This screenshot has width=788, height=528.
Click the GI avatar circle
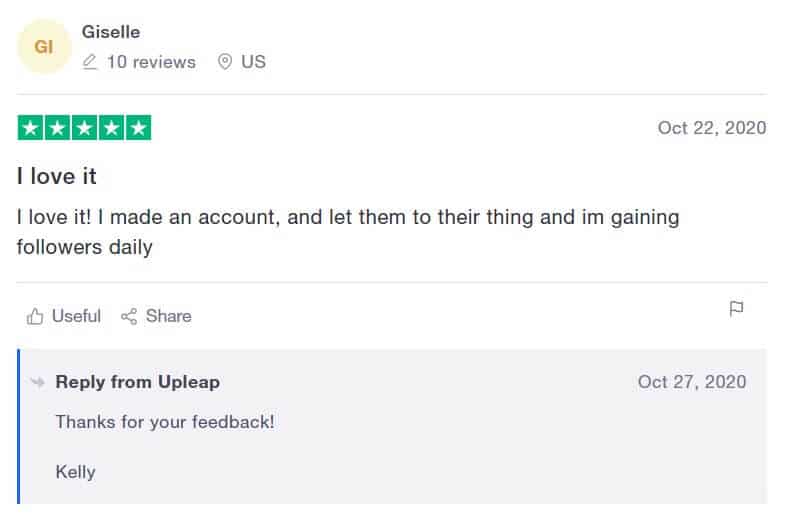click(x=44, y=47)
